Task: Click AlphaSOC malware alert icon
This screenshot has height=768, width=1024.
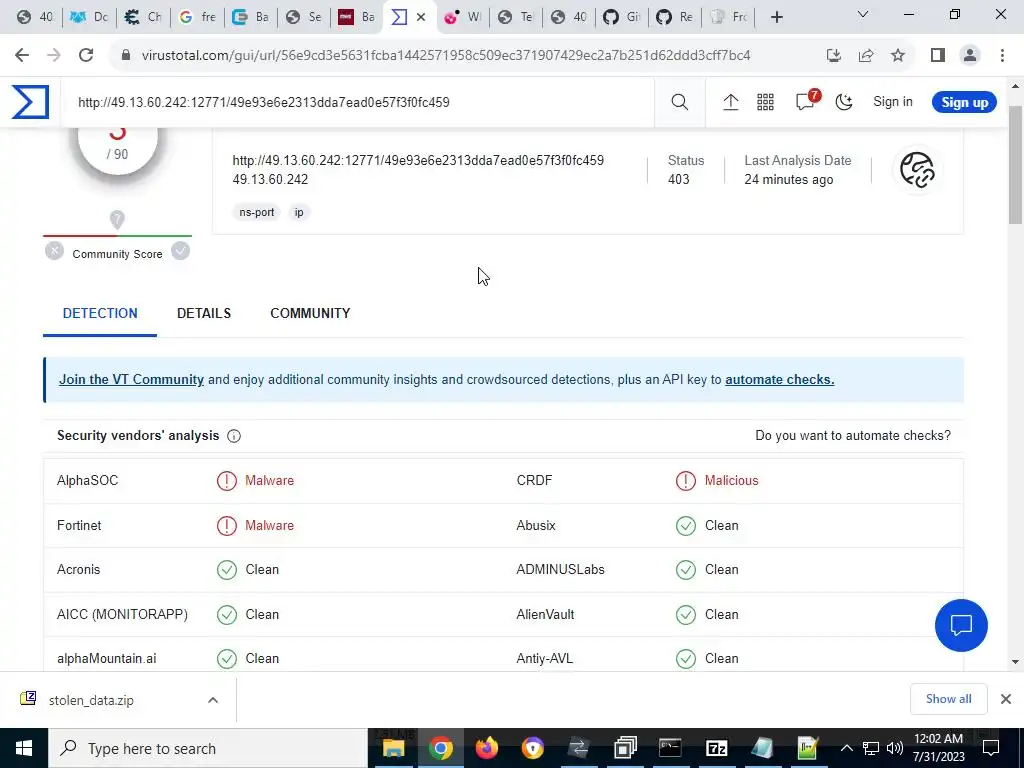Action: [x=227, y=481]
